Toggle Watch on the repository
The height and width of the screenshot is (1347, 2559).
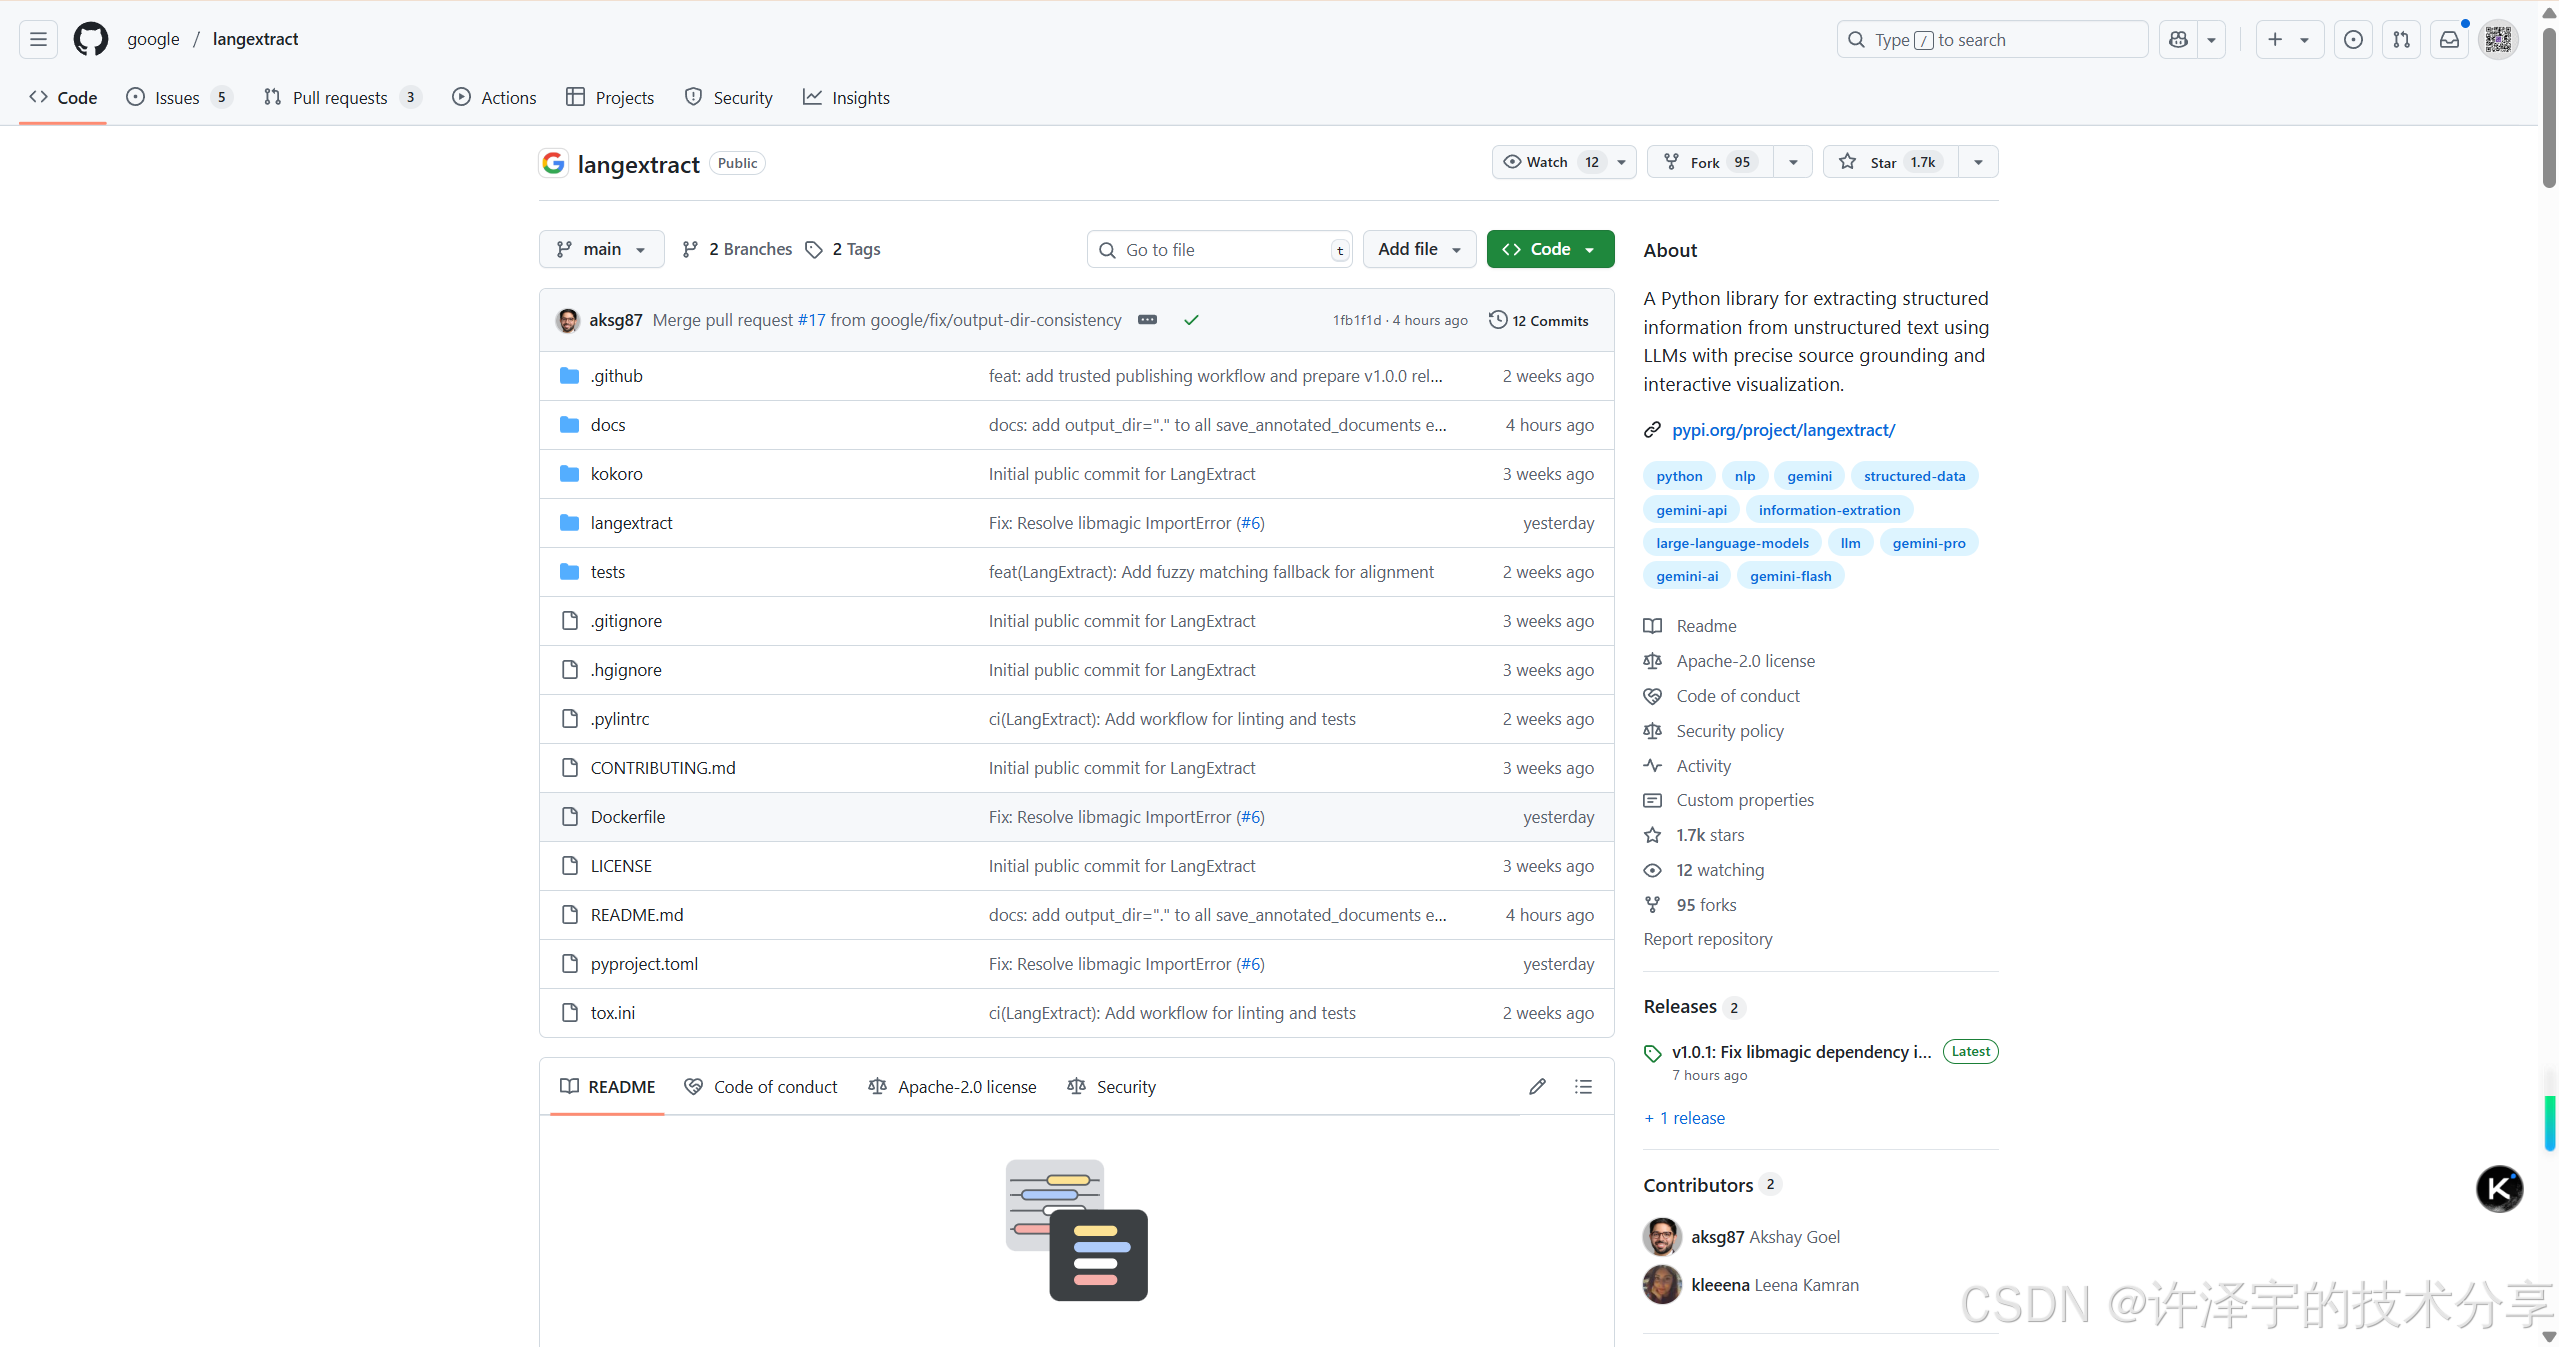click(x=1564, y=162)
